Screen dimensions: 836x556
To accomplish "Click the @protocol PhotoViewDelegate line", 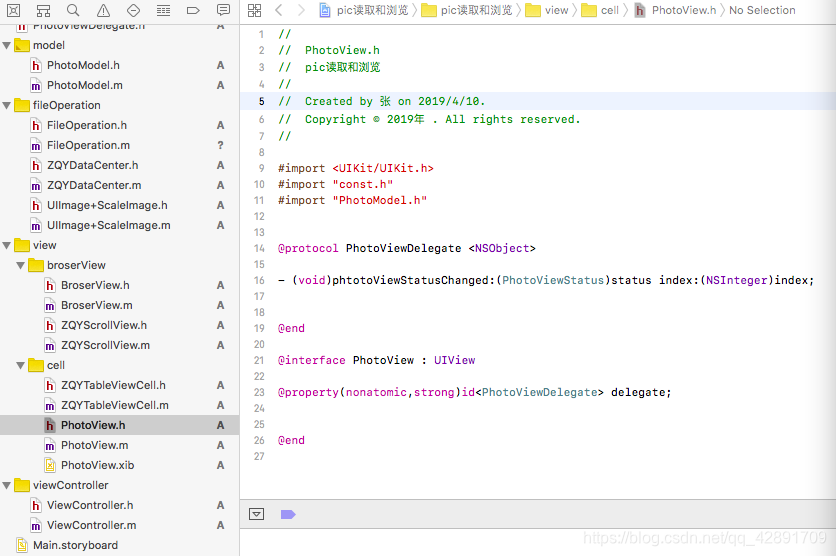I will coord(407,248).
